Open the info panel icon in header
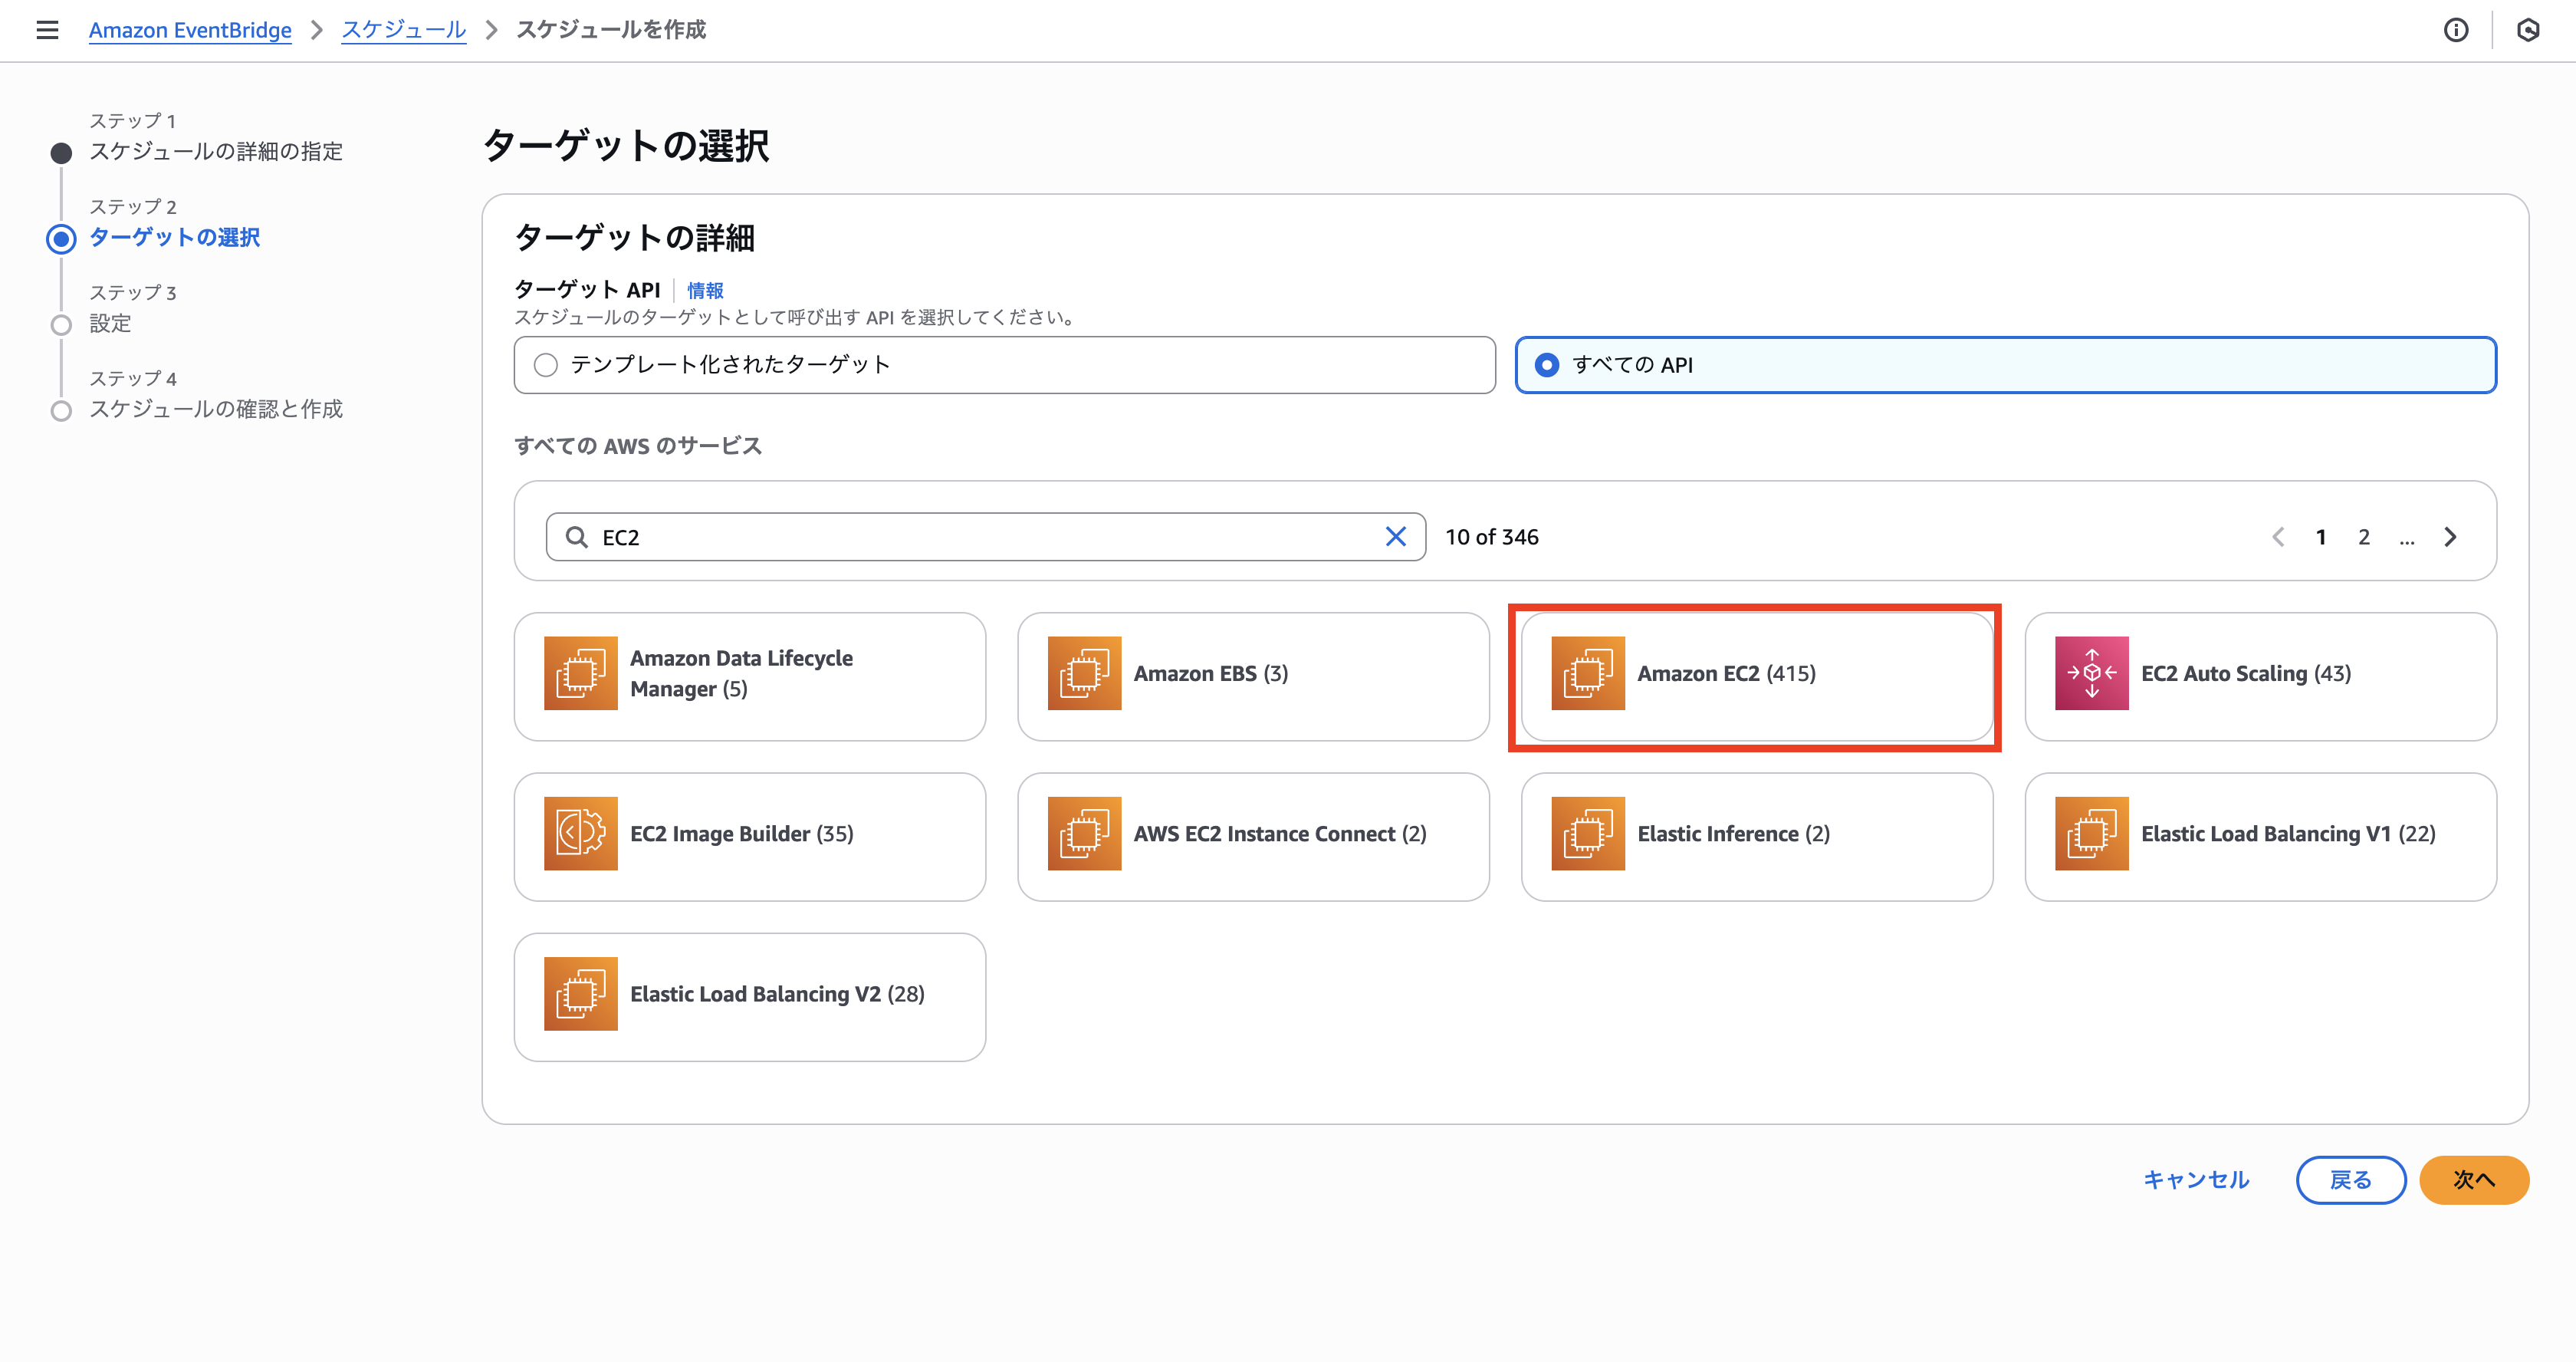 [2456, 30]
